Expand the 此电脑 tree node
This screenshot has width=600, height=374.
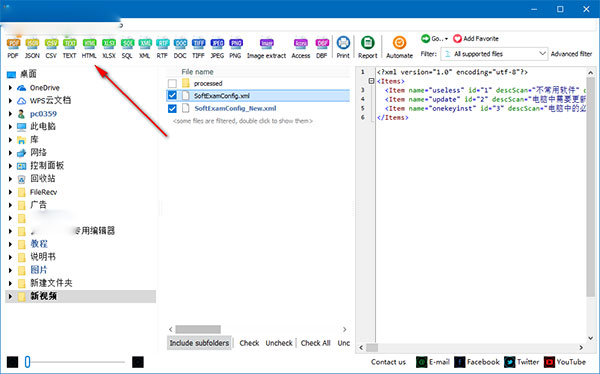pos(10,127)
